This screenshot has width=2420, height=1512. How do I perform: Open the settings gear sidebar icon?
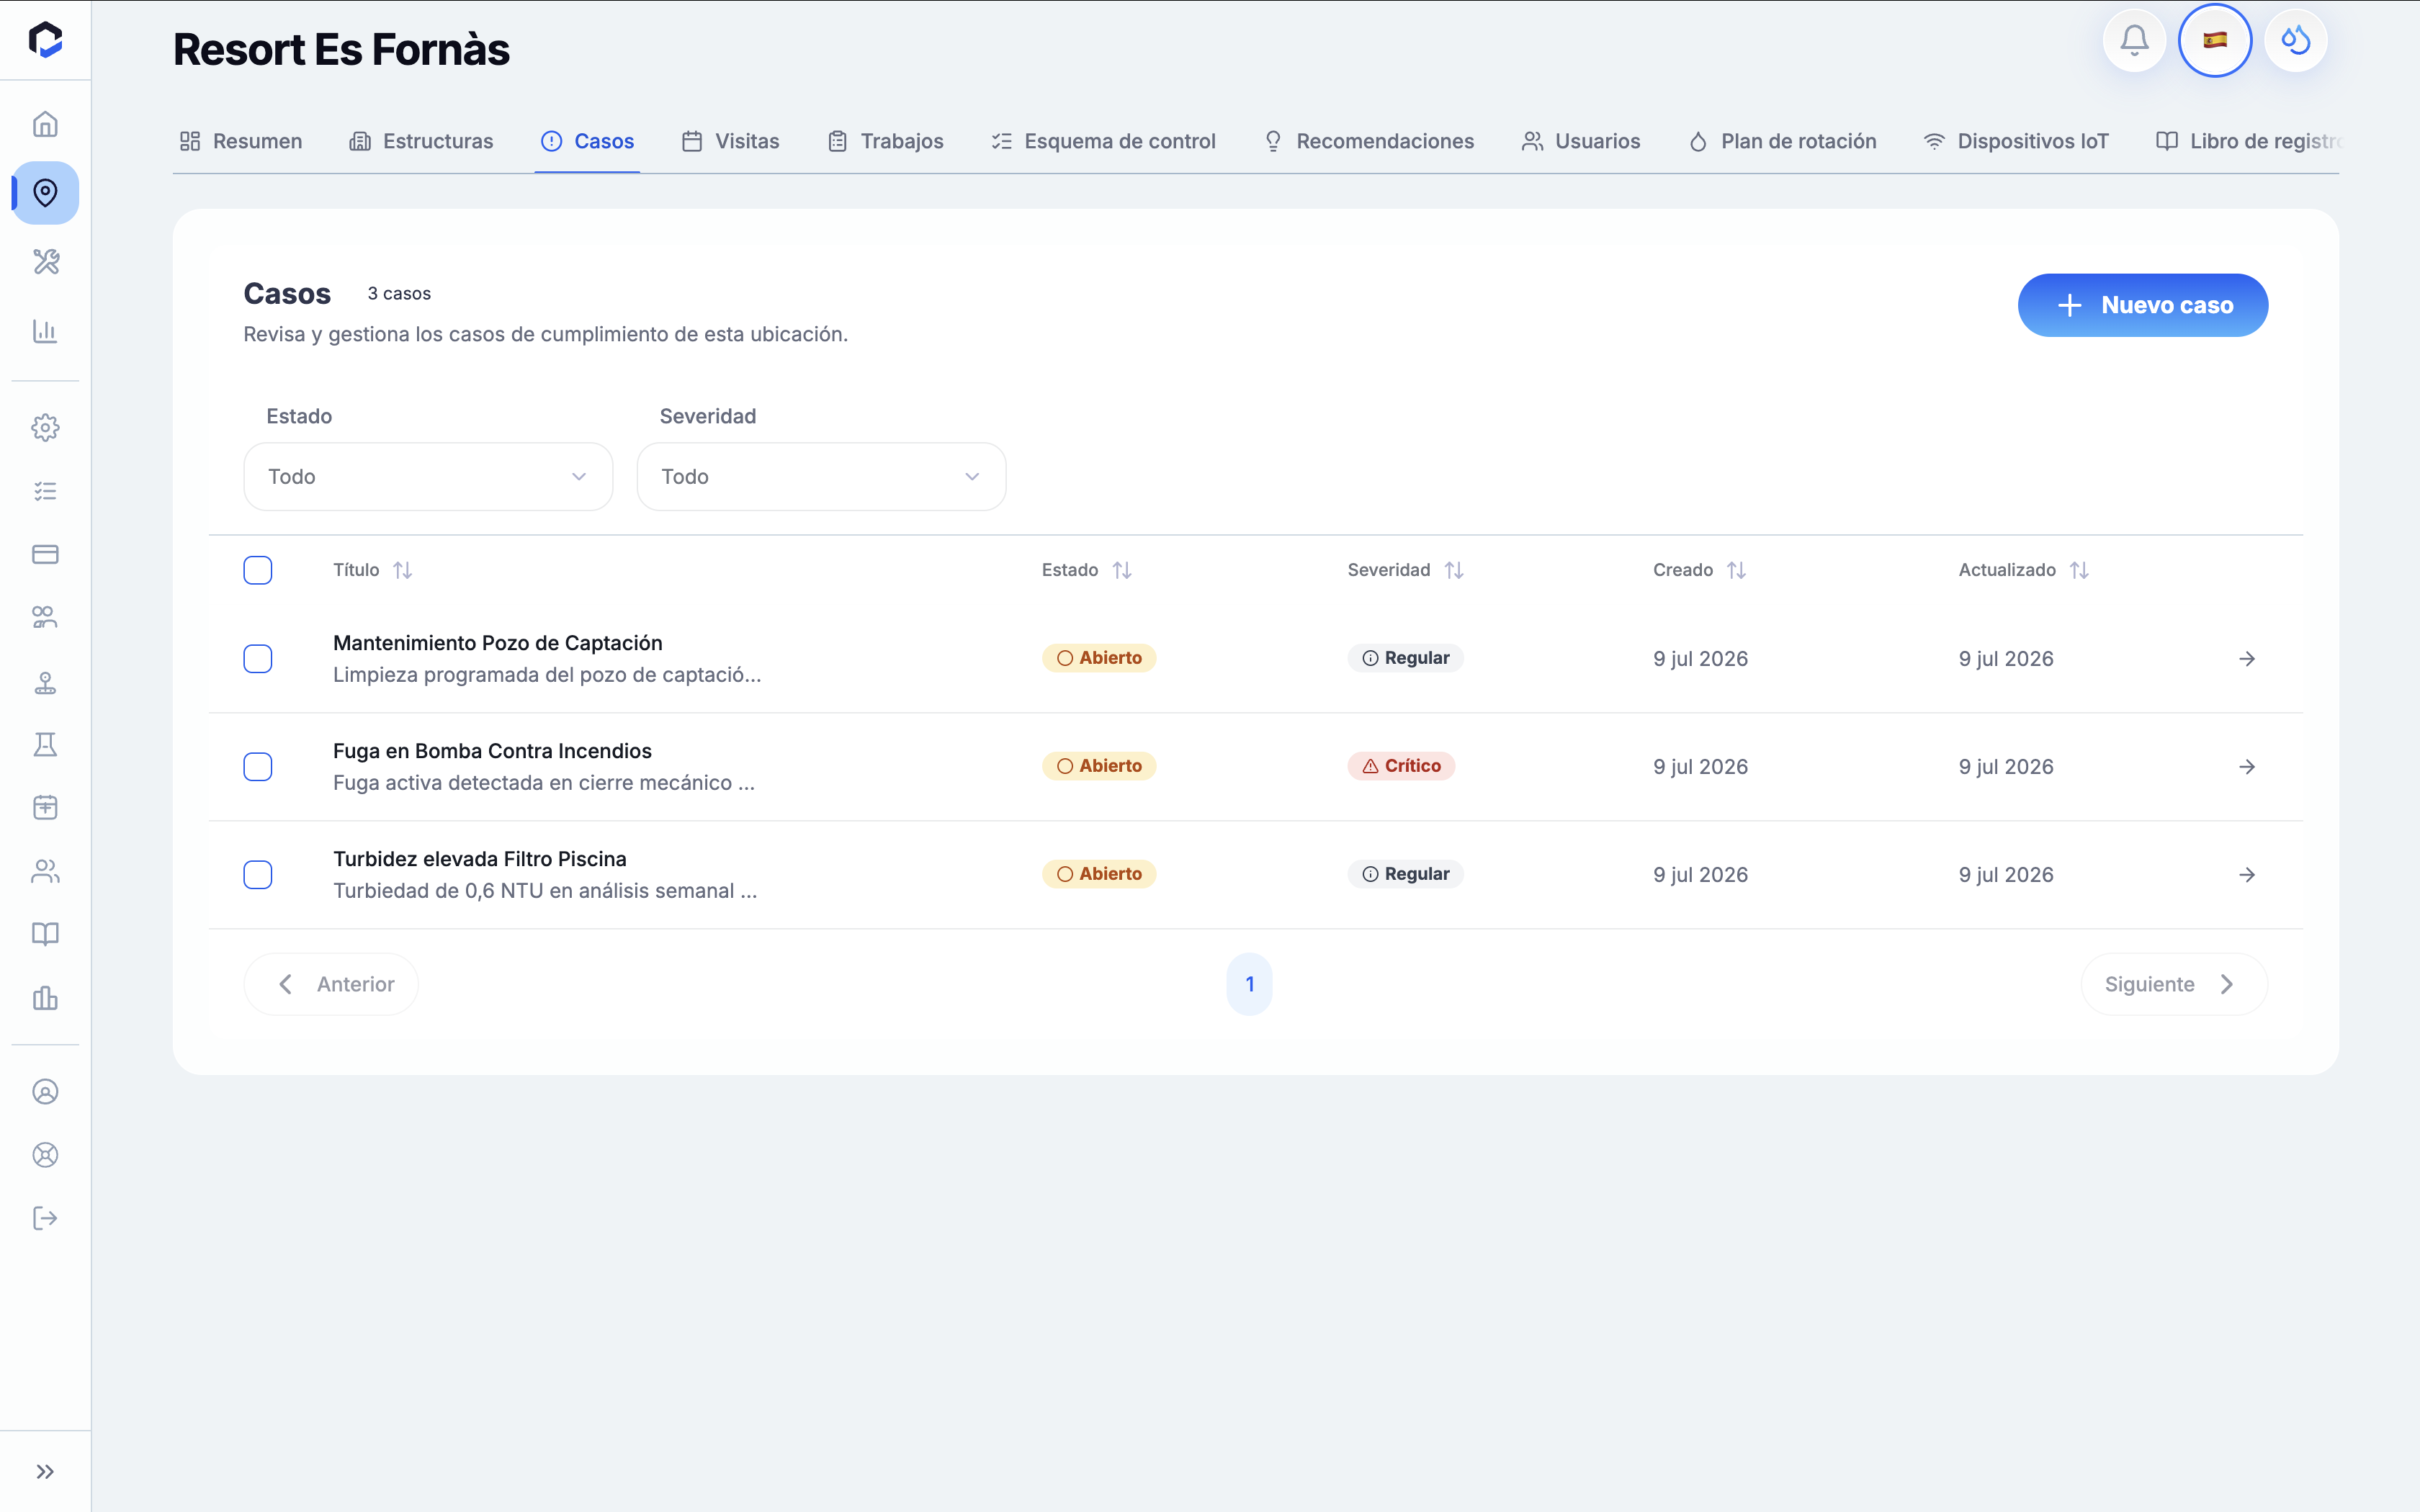point(45,428)
